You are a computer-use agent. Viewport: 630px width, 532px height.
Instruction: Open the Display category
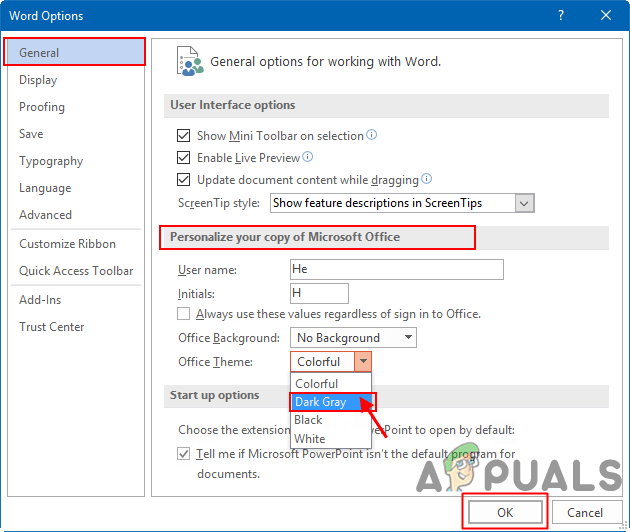pos(75,80)
